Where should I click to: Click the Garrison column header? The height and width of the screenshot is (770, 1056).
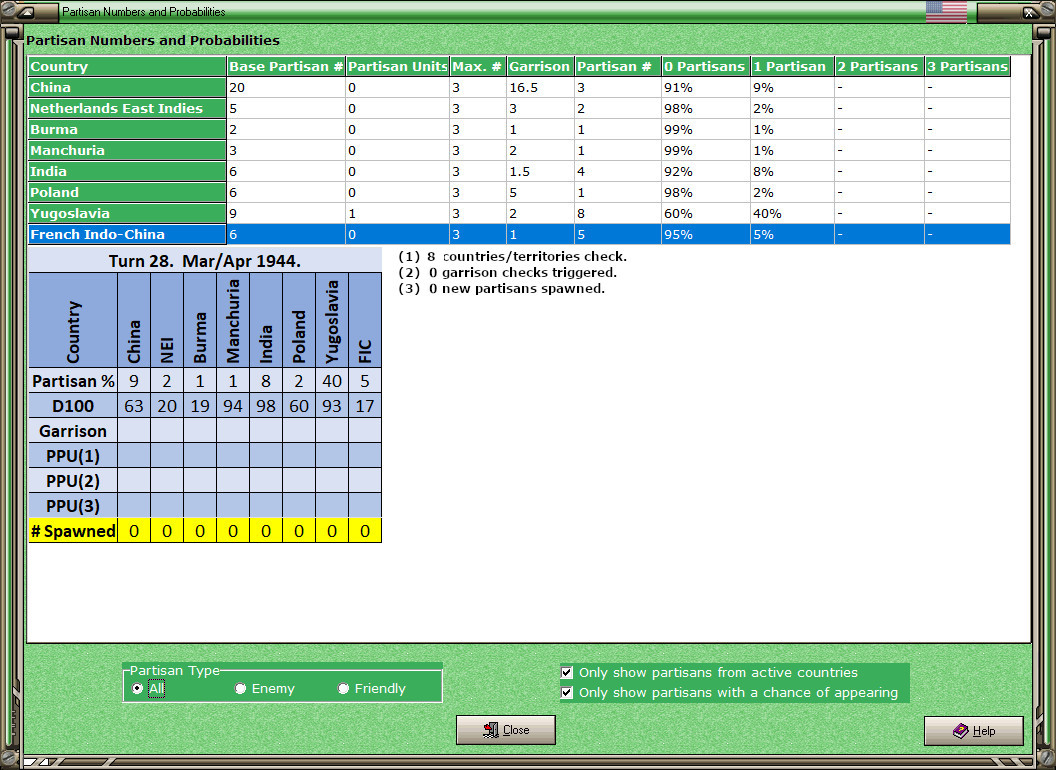click(540, 66)
